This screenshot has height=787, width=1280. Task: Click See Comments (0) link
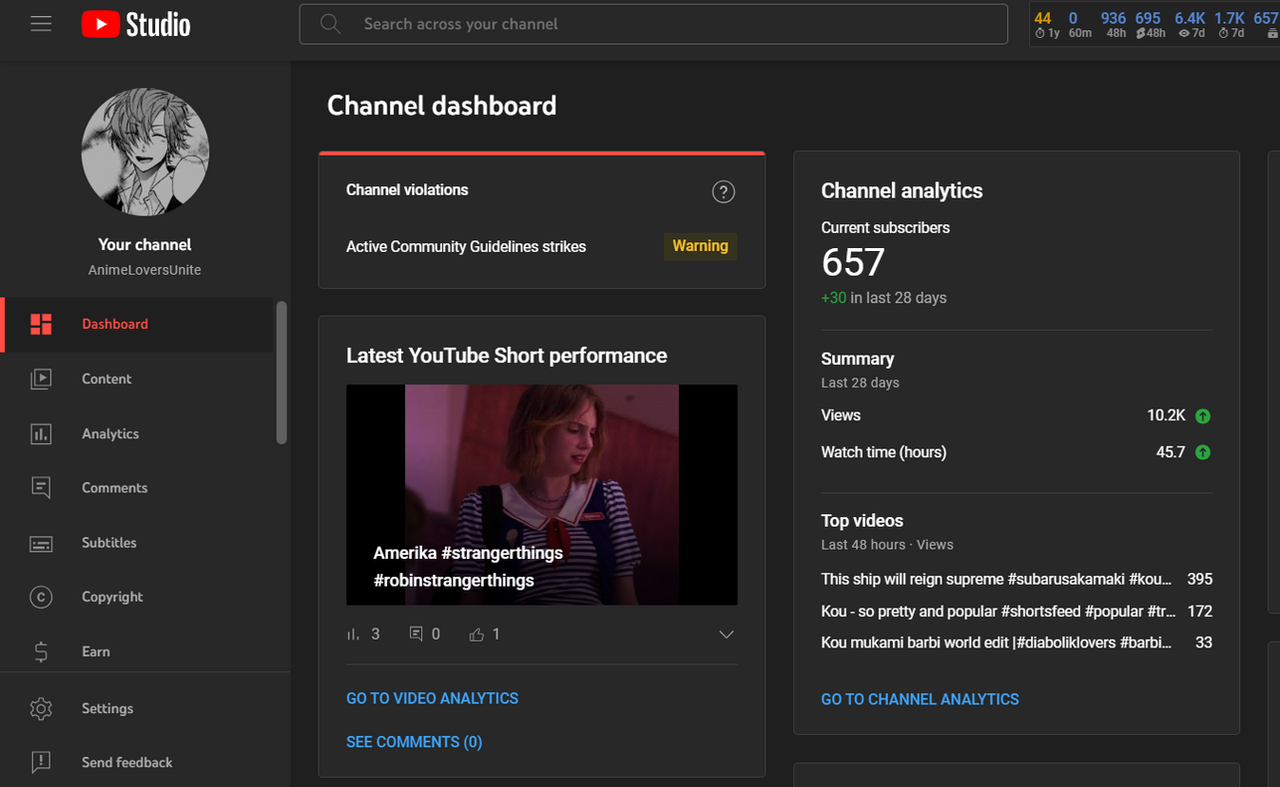(414, 742)
